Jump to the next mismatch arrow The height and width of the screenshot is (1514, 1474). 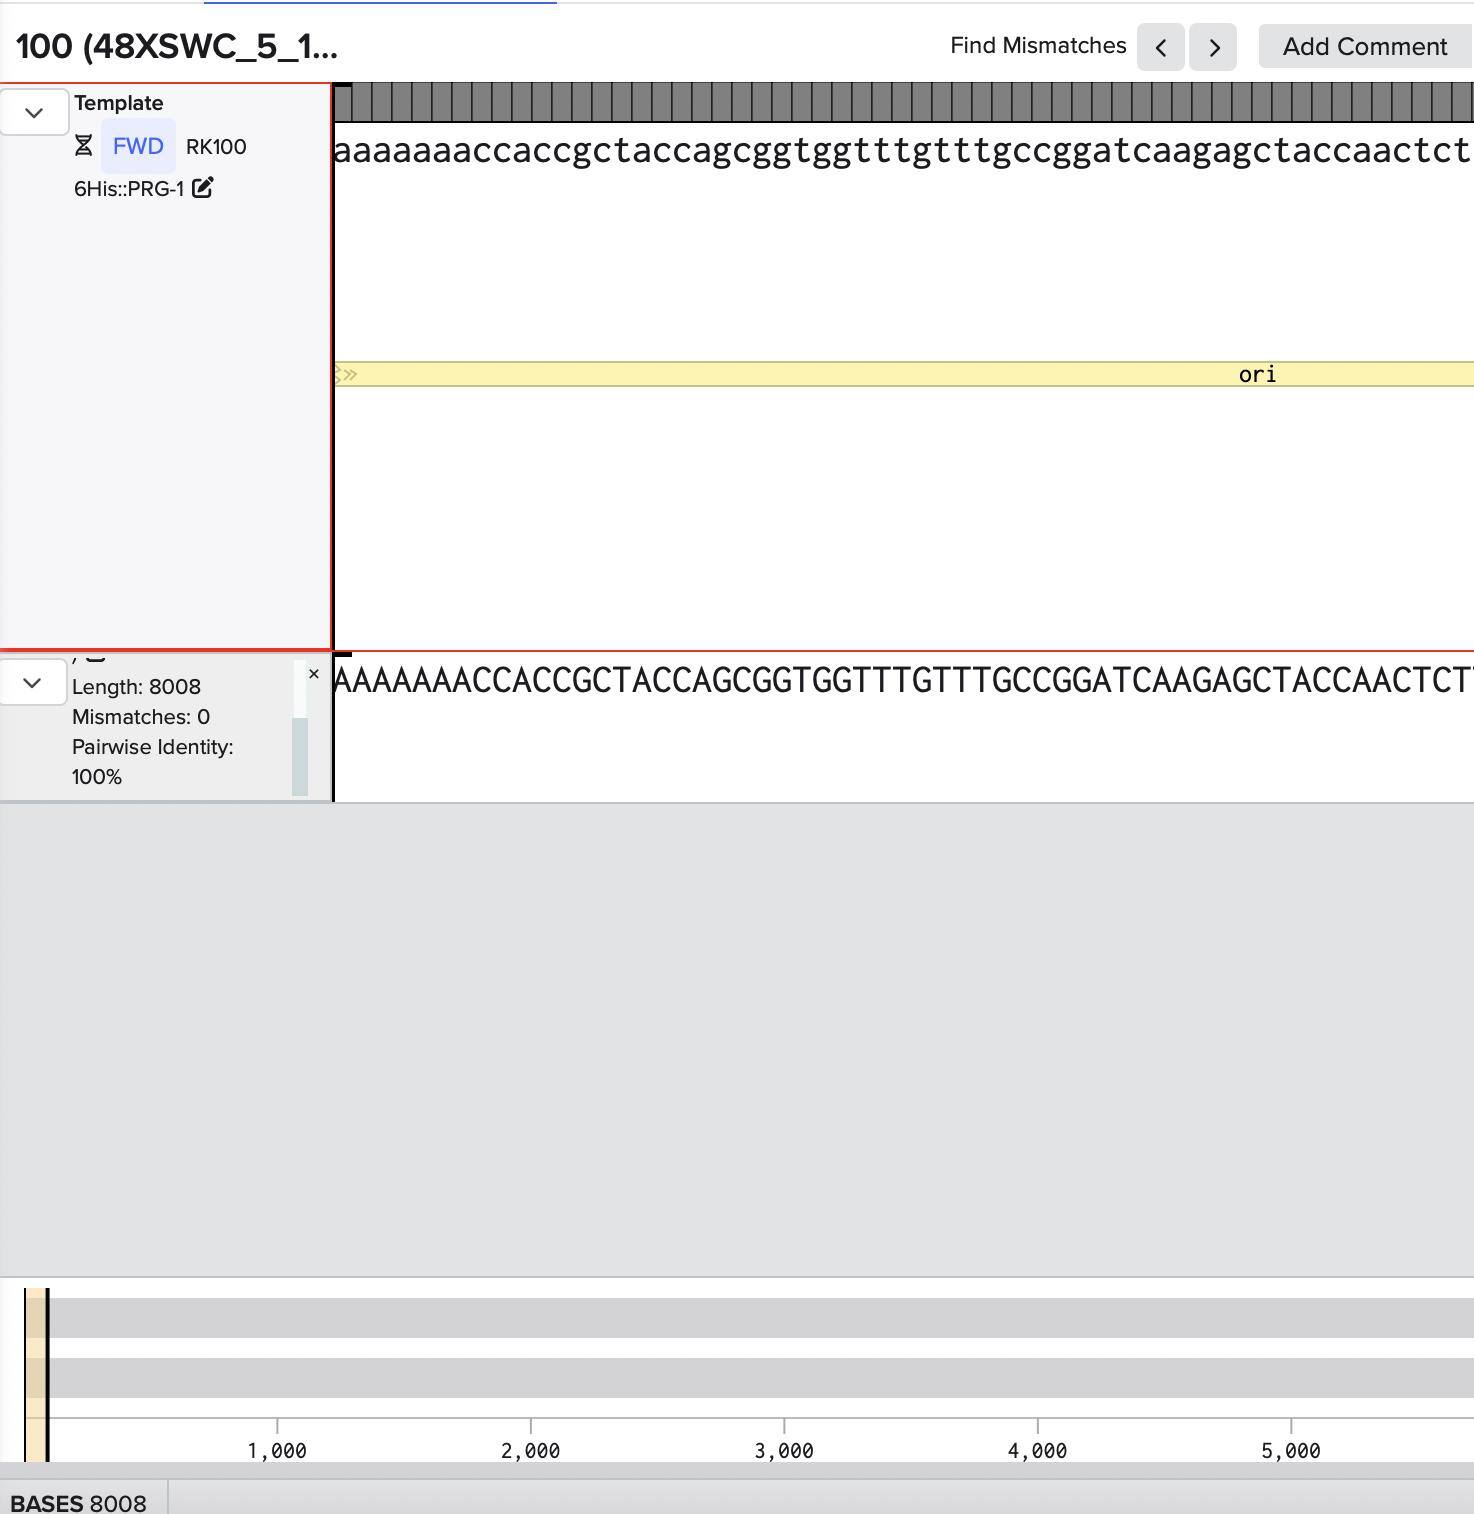pos(1213,47)
